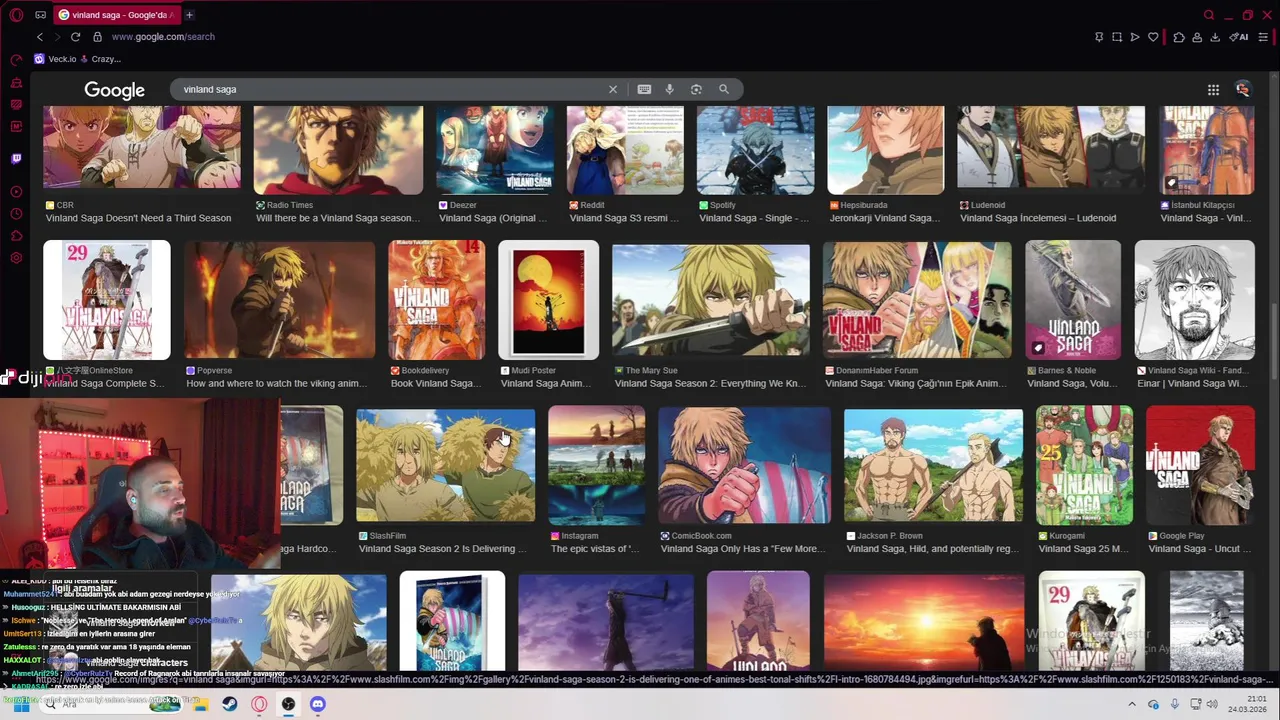
Task: Open Instagram epic vistas image
Action: pos(596,465)
